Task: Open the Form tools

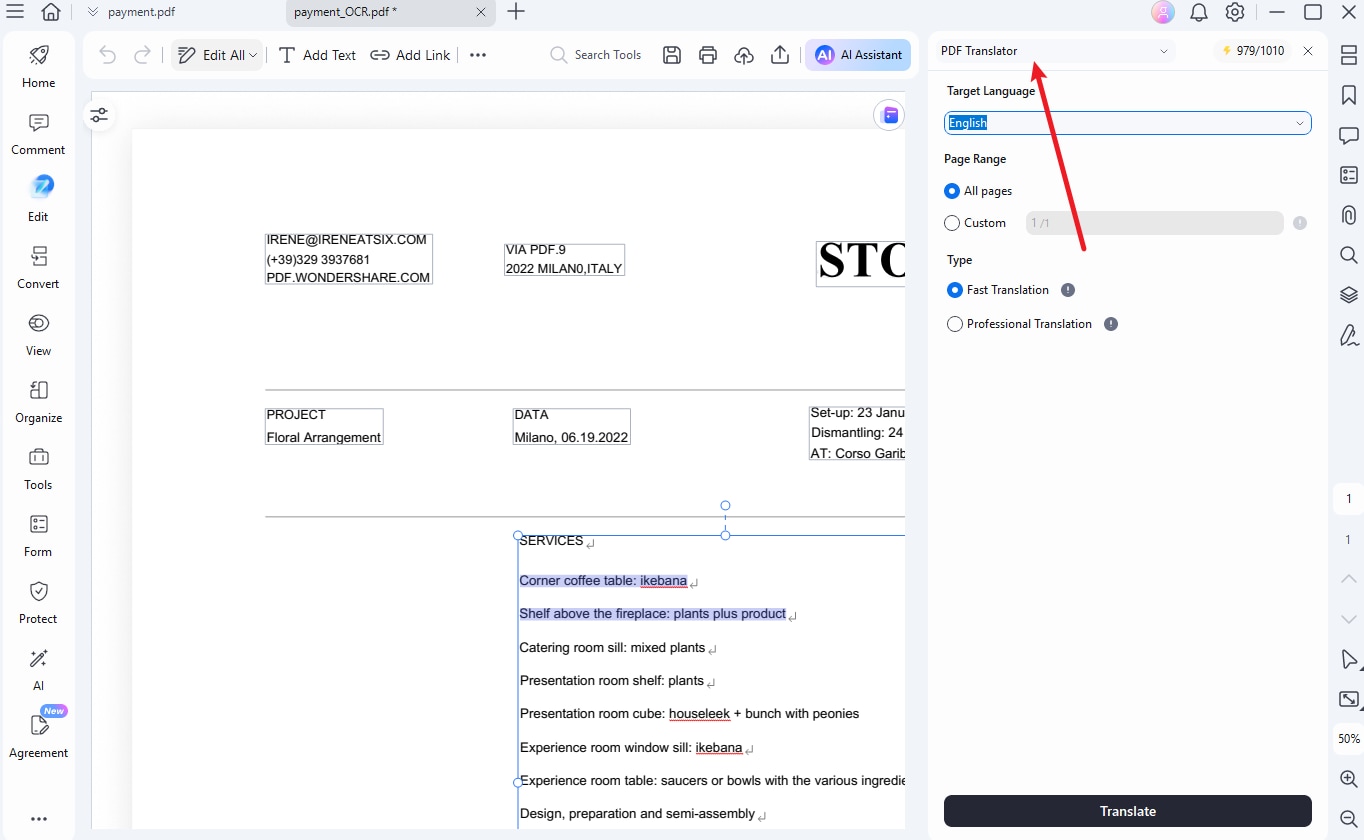Action: (38, 535)
